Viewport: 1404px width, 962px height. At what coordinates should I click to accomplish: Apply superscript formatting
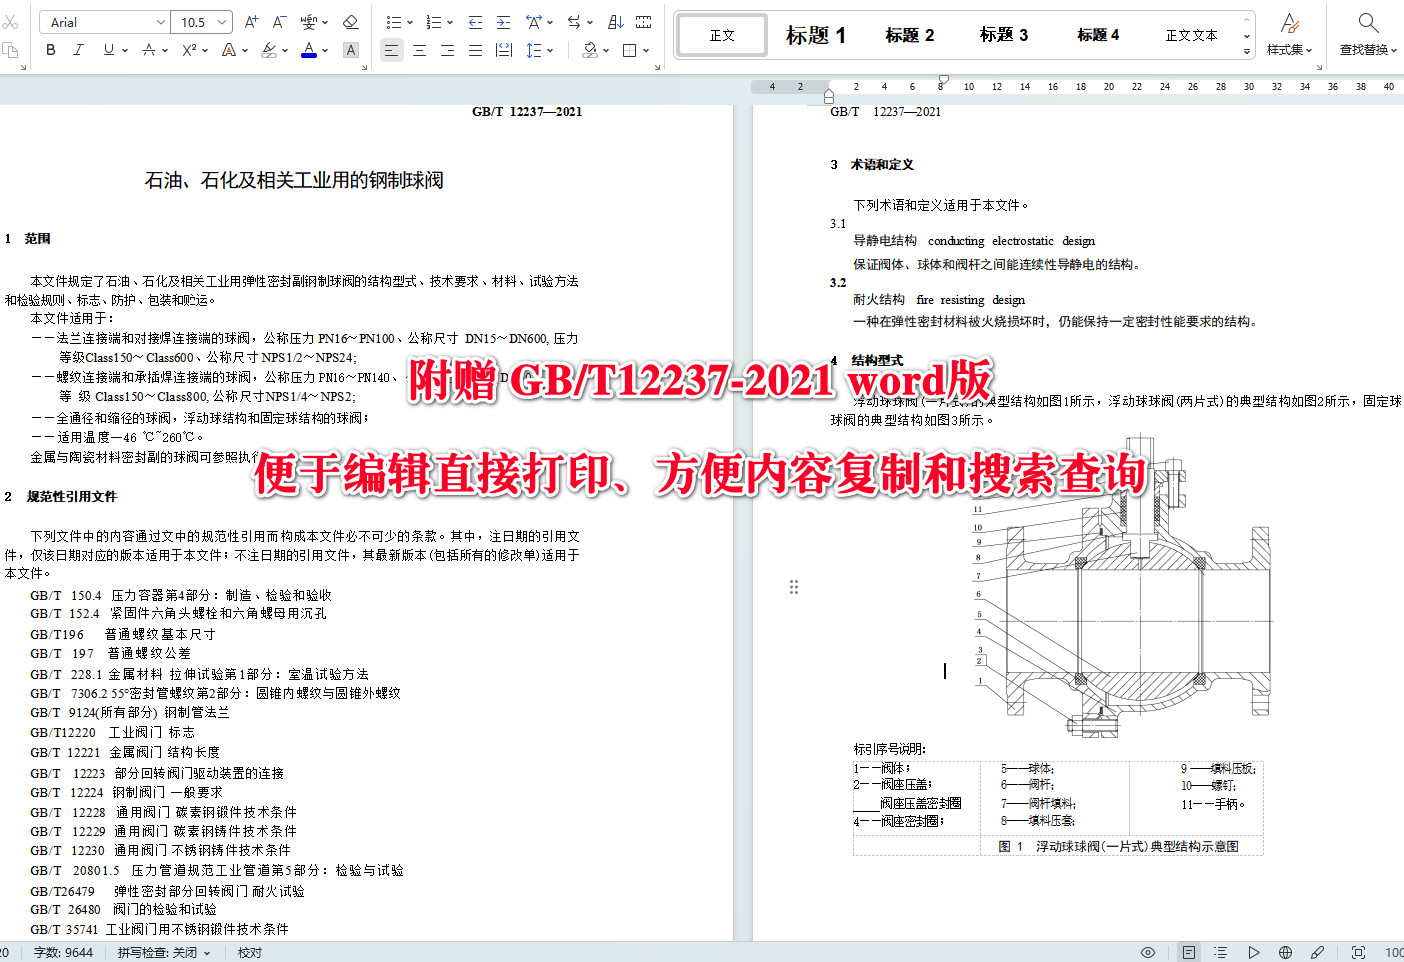(189, 49)
